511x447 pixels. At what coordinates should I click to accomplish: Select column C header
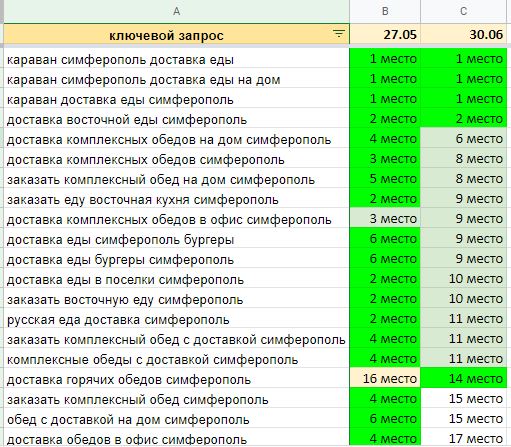(x=463, y=11)
